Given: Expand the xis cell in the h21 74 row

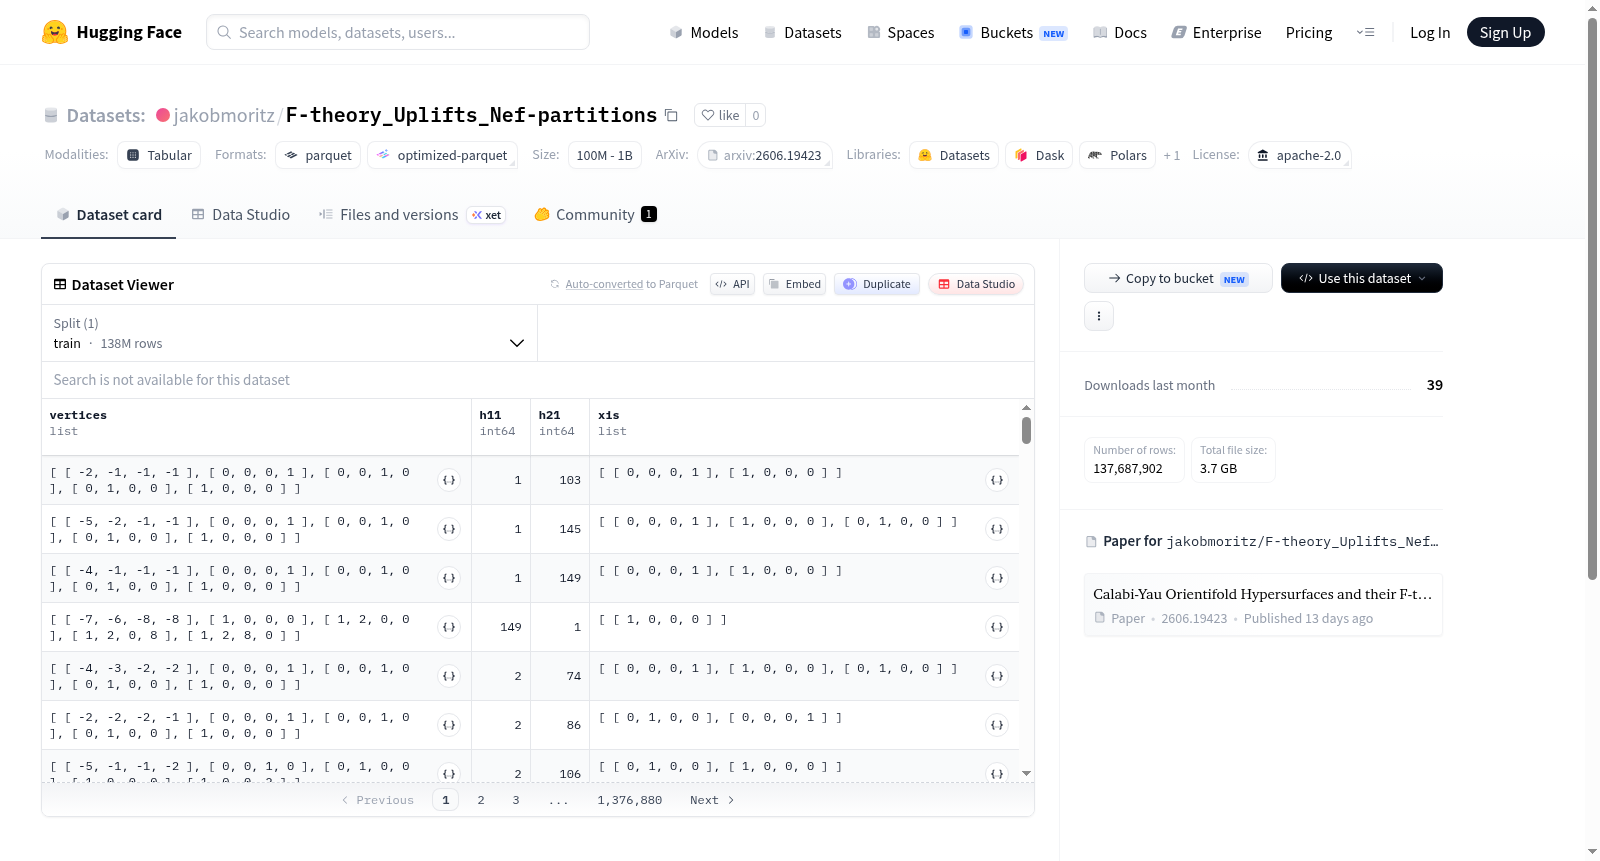Looking at the screenshot, I should [997, 676].
